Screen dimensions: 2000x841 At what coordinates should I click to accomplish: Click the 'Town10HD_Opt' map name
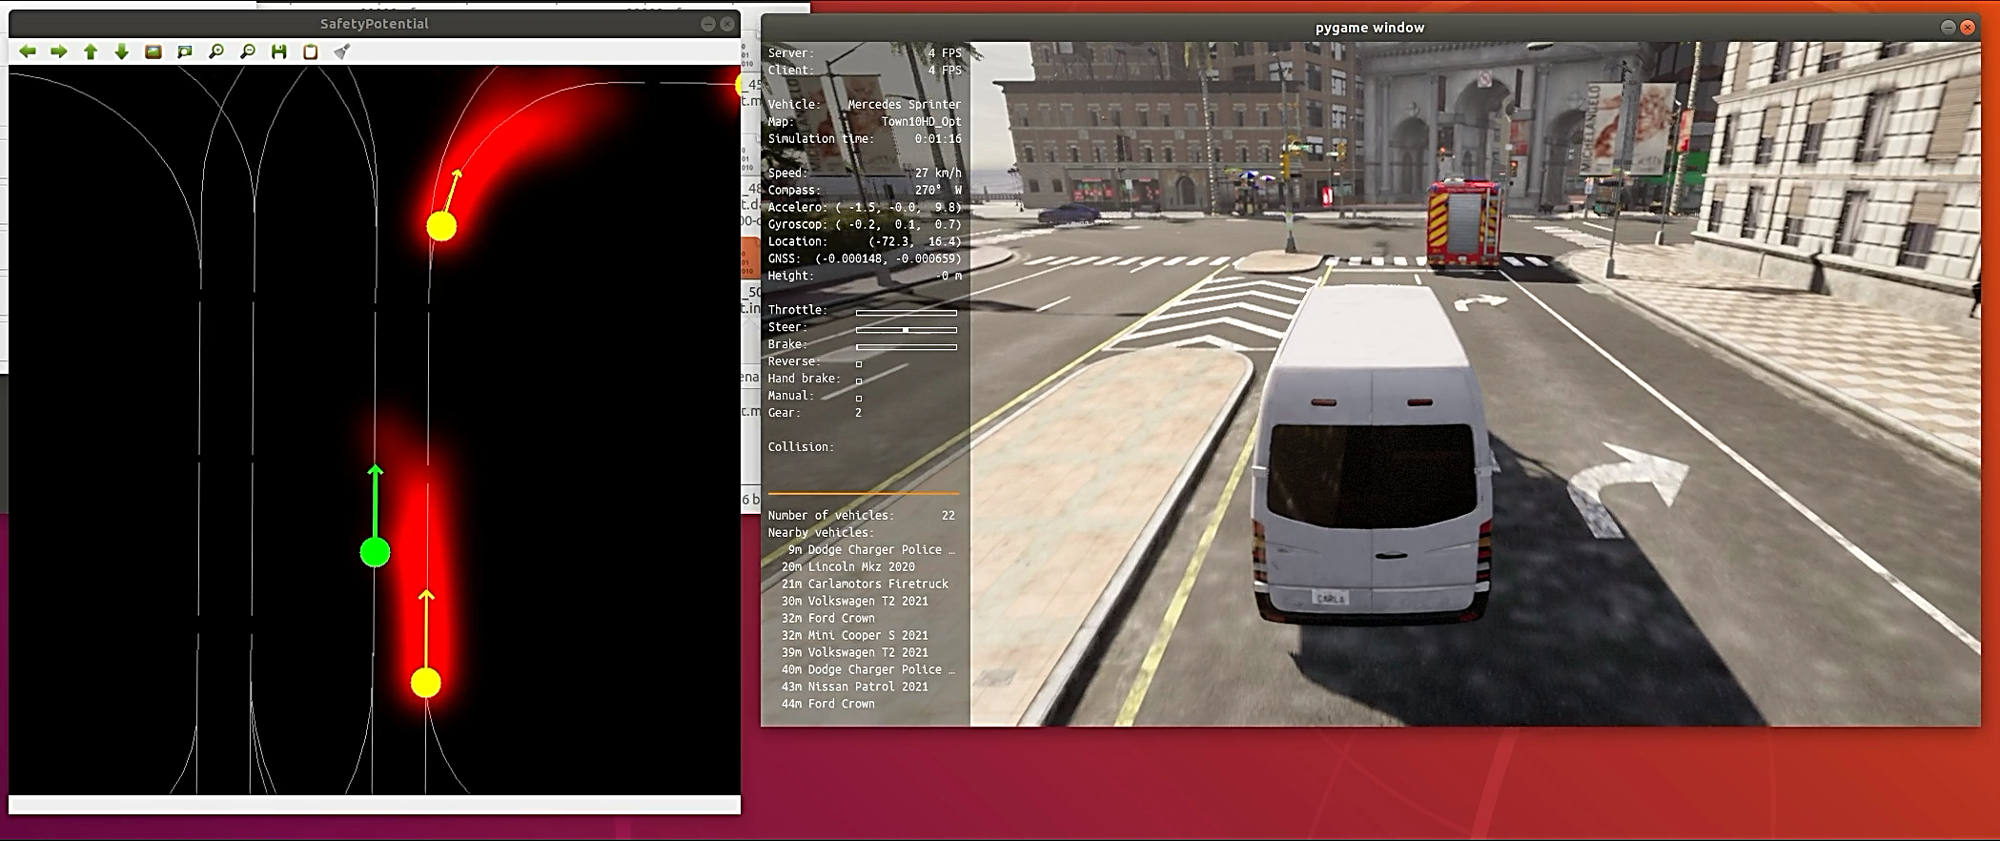coord(921,122)
